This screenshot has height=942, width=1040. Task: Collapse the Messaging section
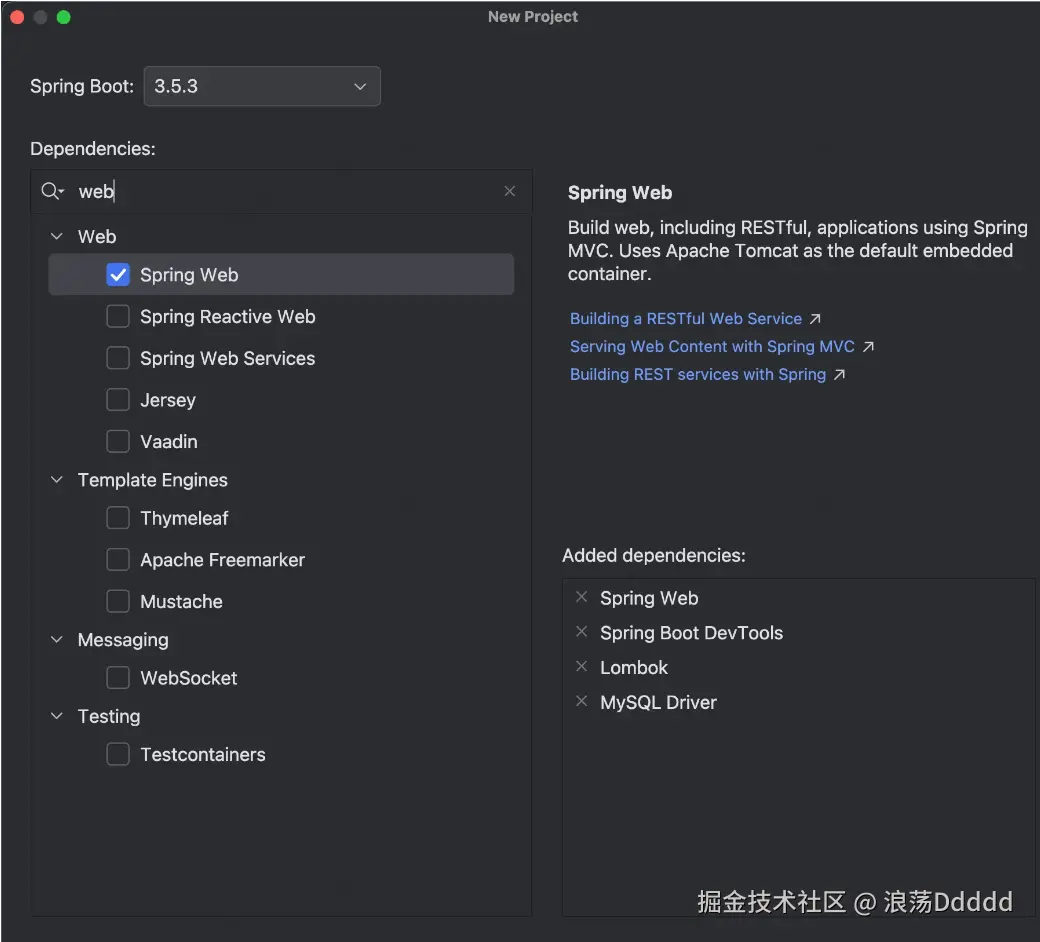tap(57, 640)
